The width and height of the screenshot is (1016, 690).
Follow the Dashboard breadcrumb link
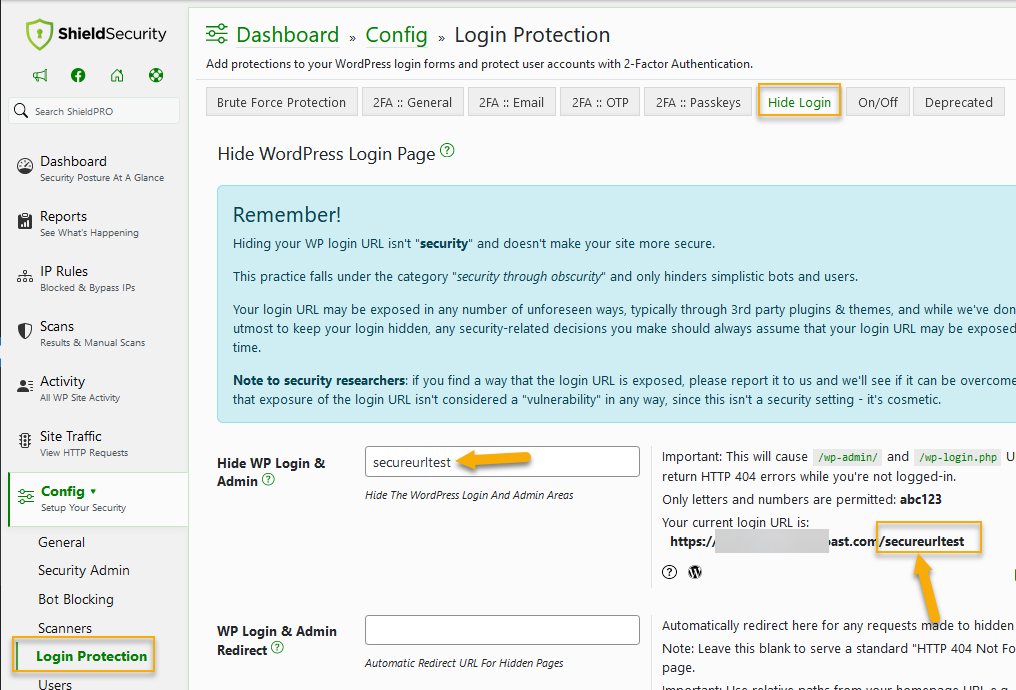coord(288,34)
